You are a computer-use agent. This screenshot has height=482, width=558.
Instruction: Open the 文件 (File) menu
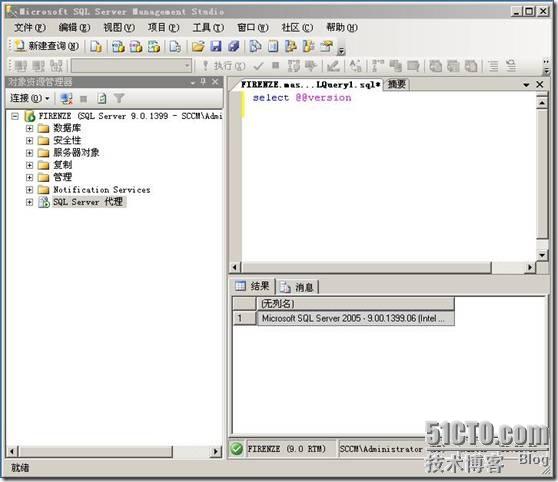point(30,27)
